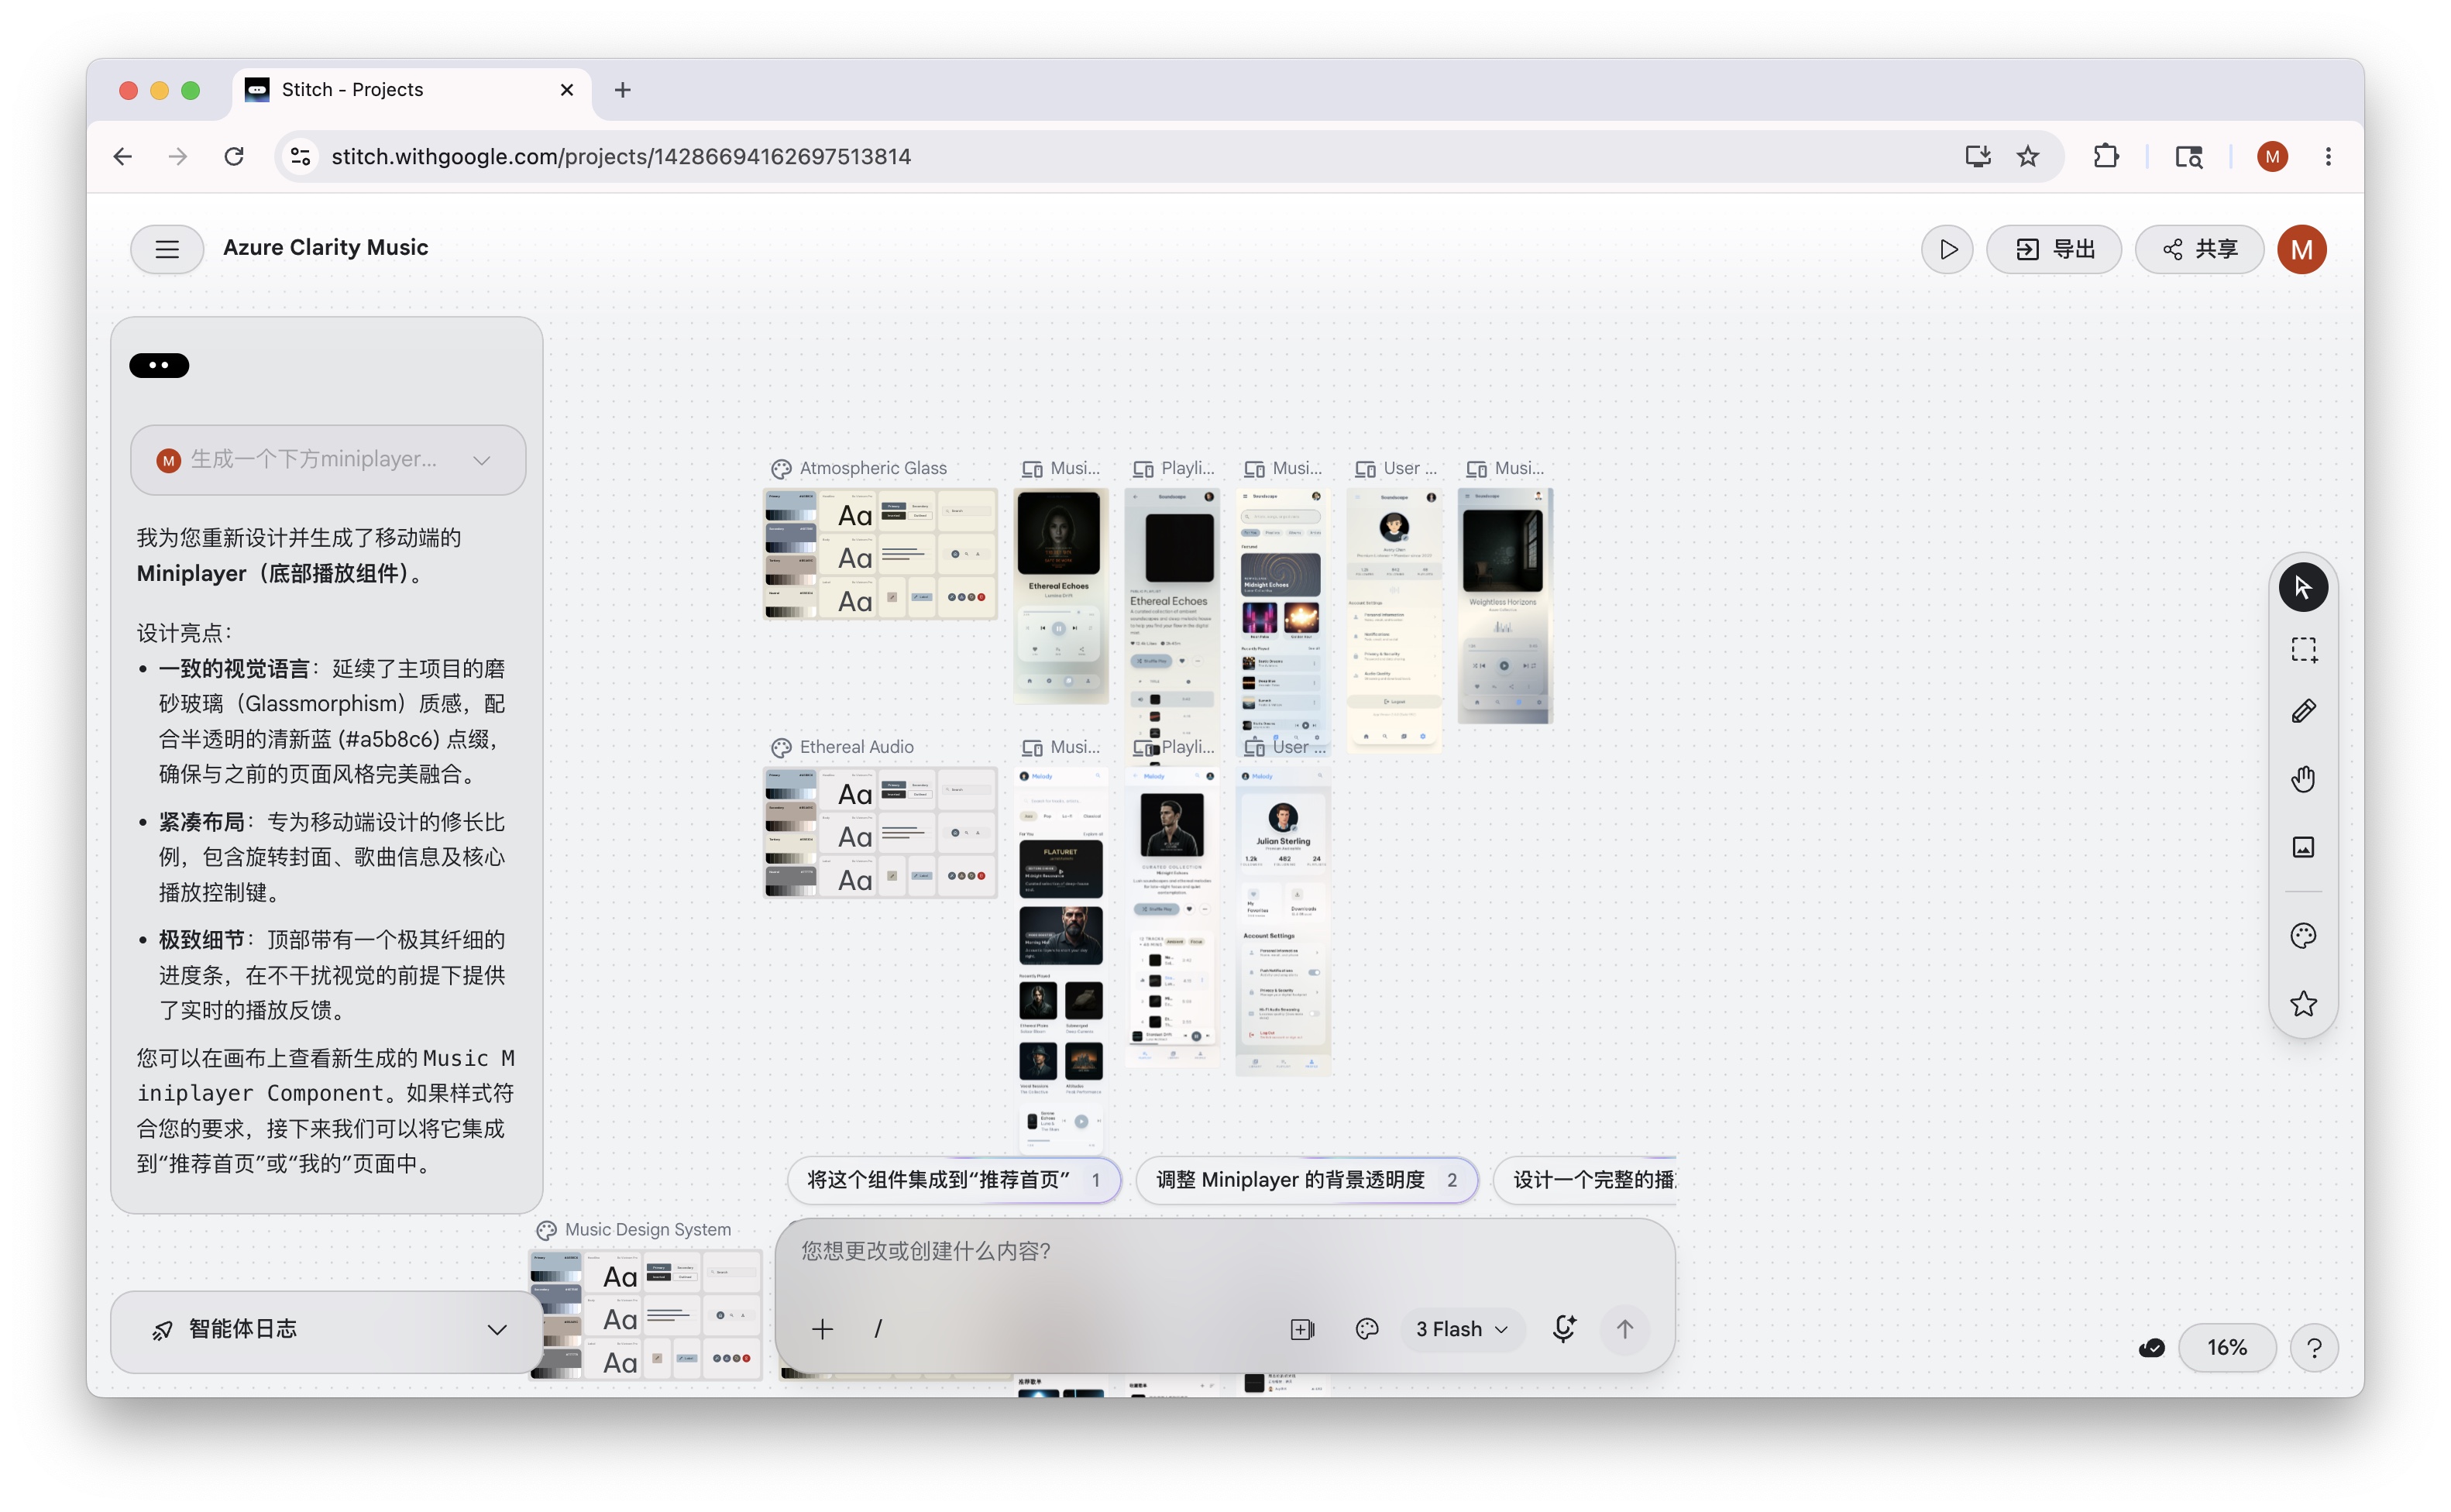Screen dimensions: 2451x1512
Task: Open the Julian Sterling user screen thumbnail
Action: 1282,921
